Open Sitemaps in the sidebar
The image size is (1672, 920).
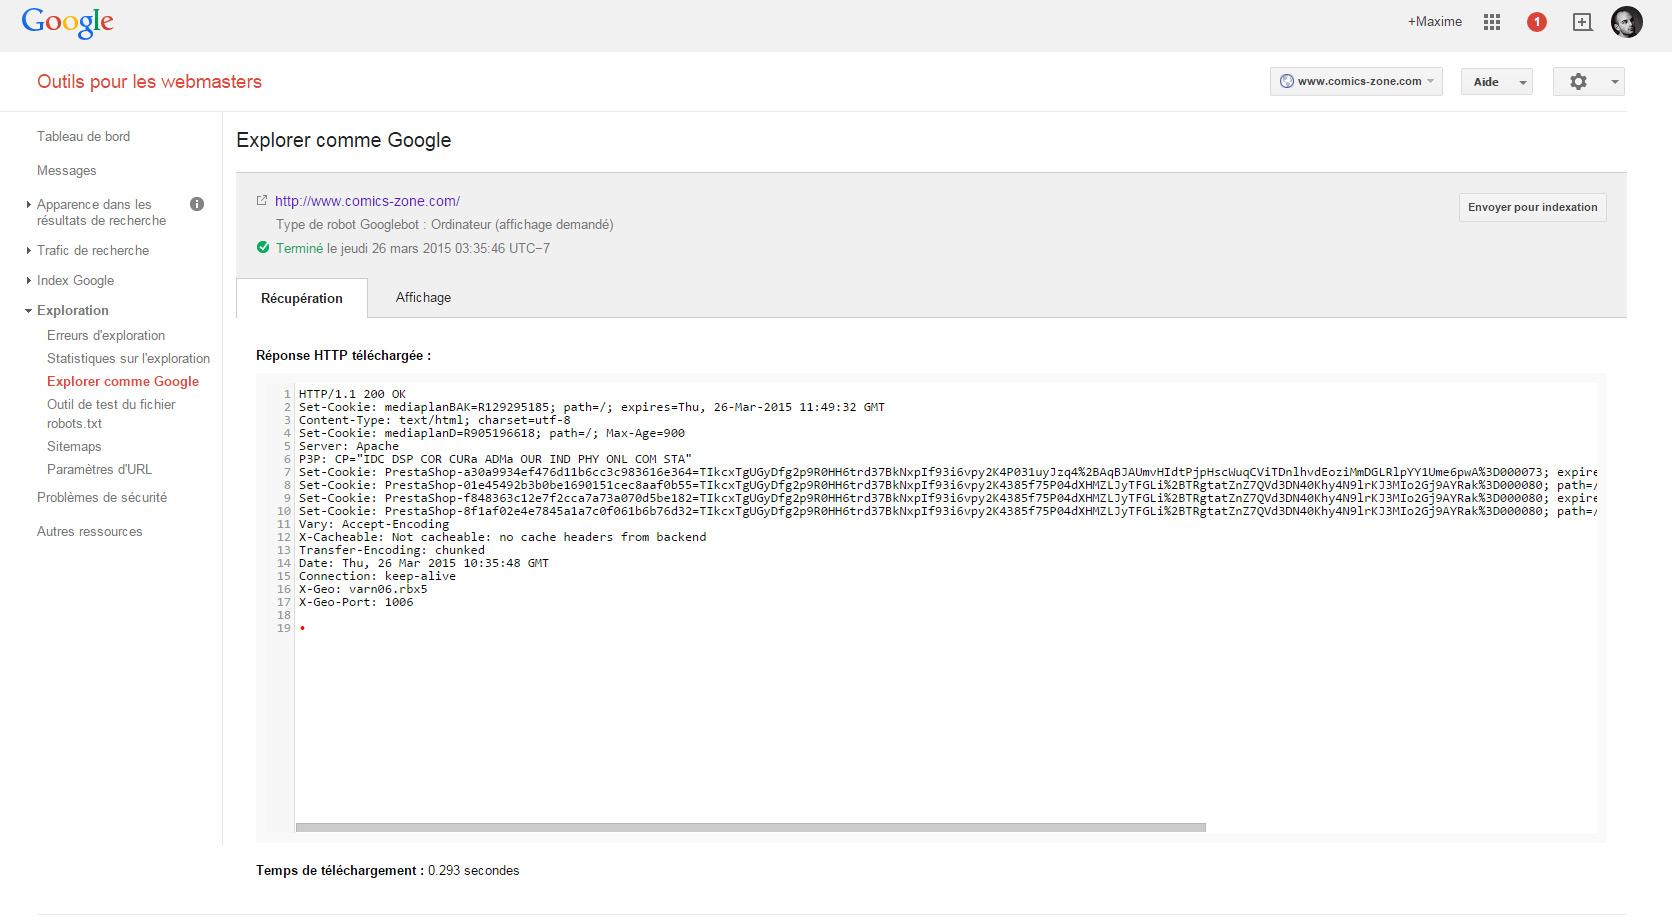[74, 447]
